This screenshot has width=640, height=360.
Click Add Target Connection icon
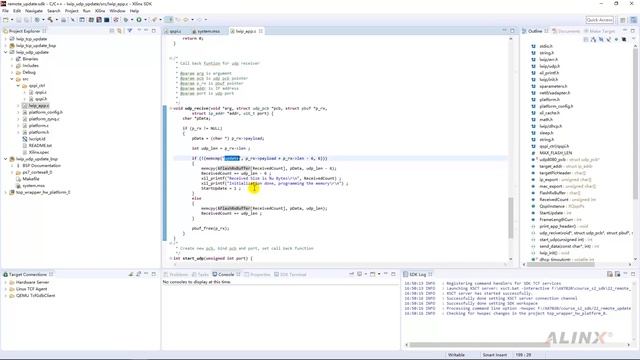pyautogui.click(x=131, y=274)
